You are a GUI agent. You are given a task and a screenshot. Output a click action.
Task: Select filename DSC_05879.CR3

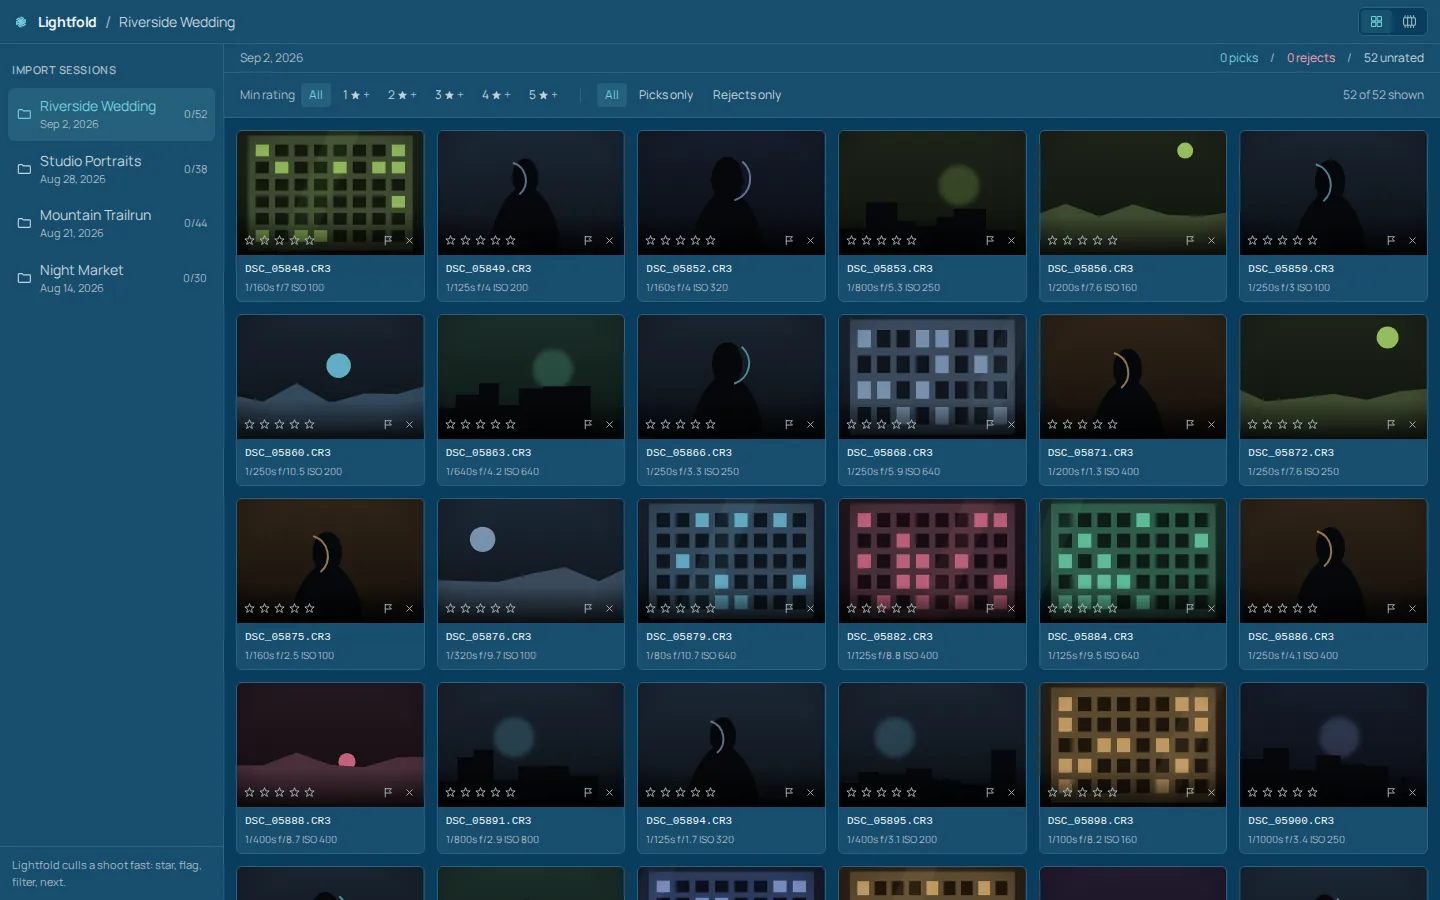tap(689, 637)
